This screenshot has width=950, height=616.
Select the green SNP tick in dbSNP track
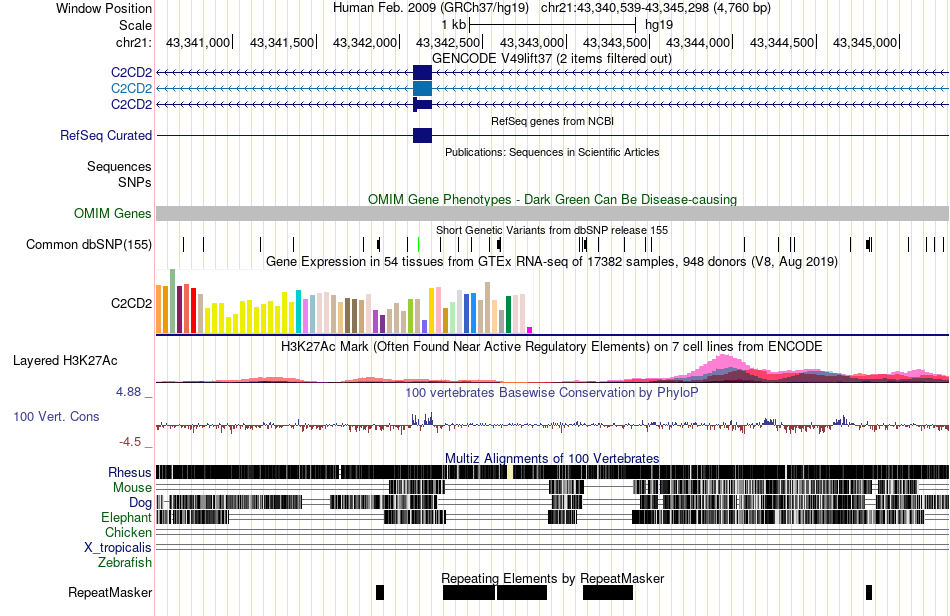coord(419,245)
